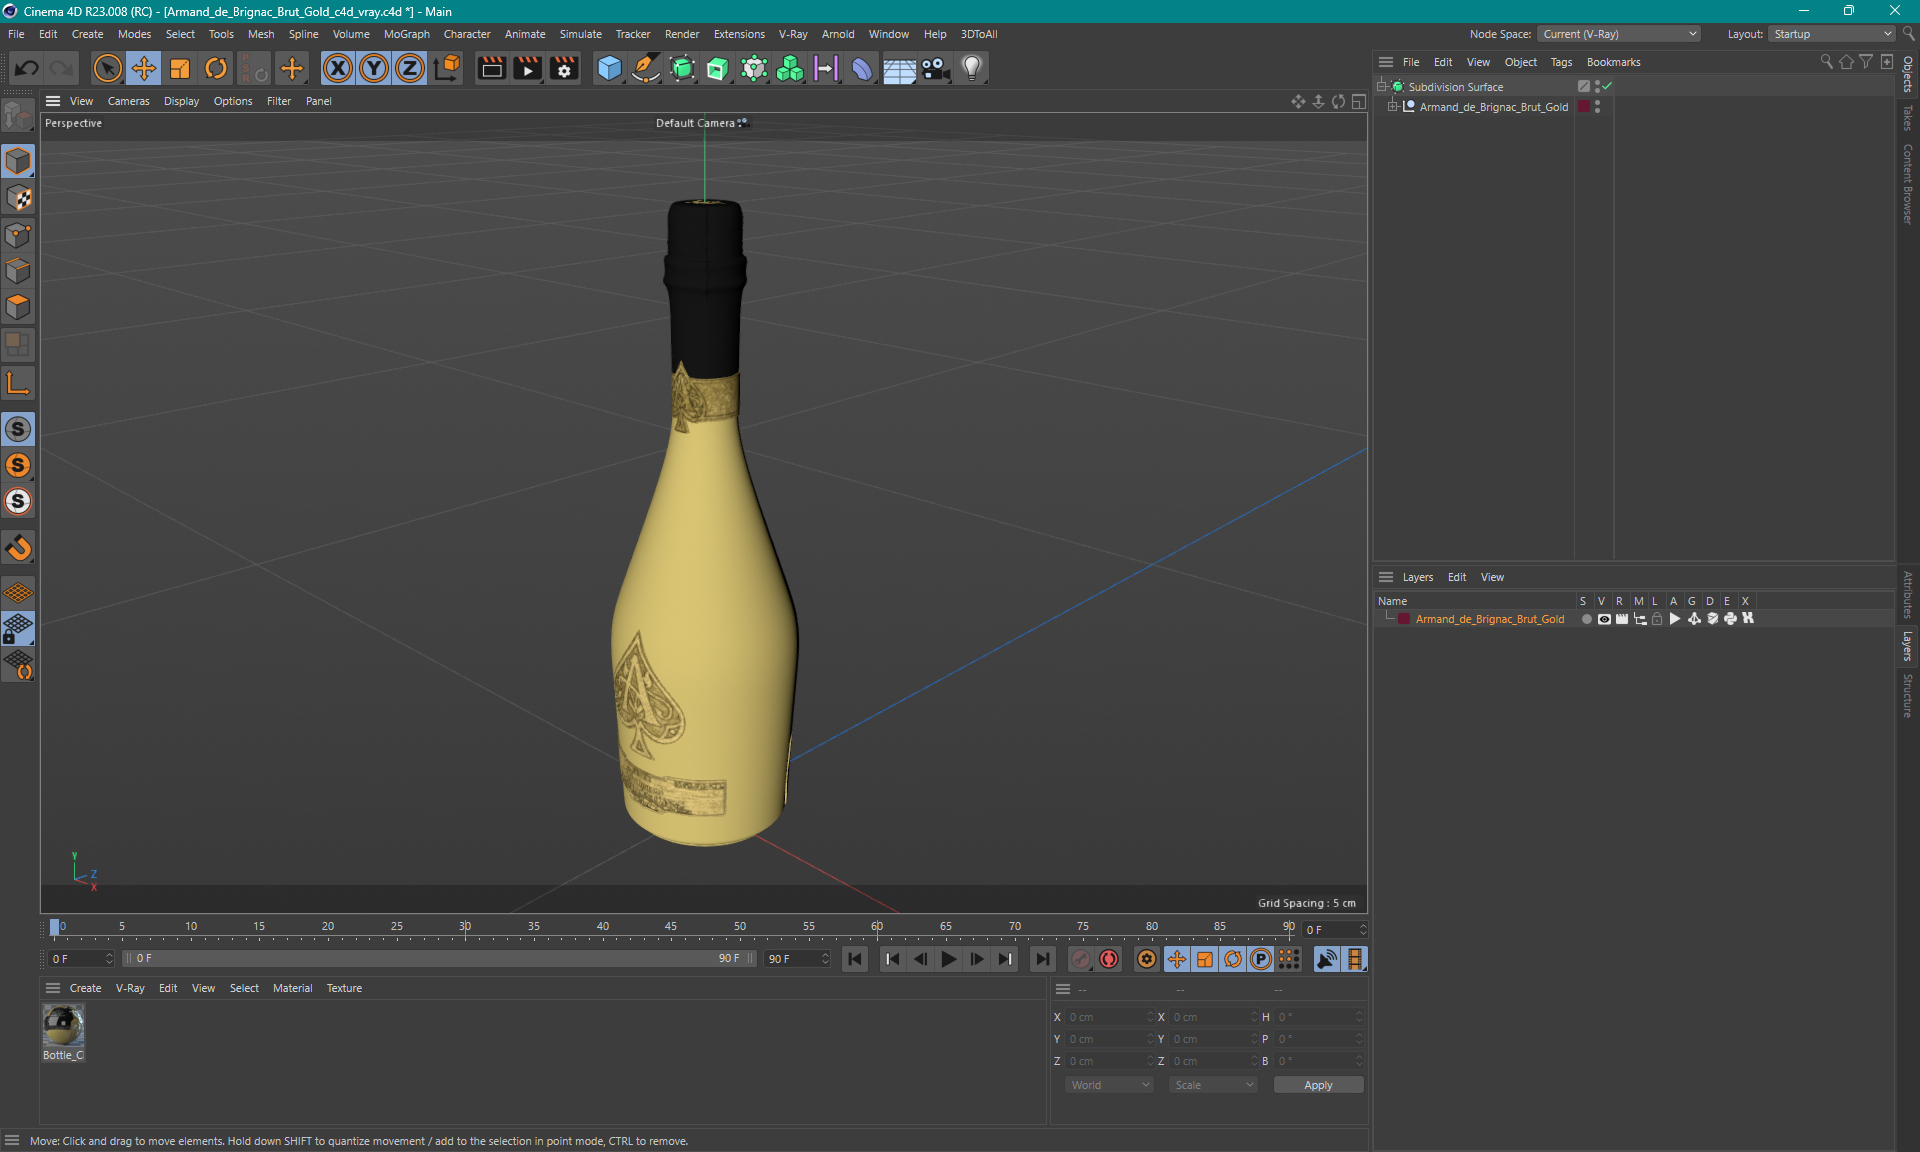The width and height of the screenshot is (1920, 1152).
Task: Click object's layer color swatch
Action: (1584, 107)
